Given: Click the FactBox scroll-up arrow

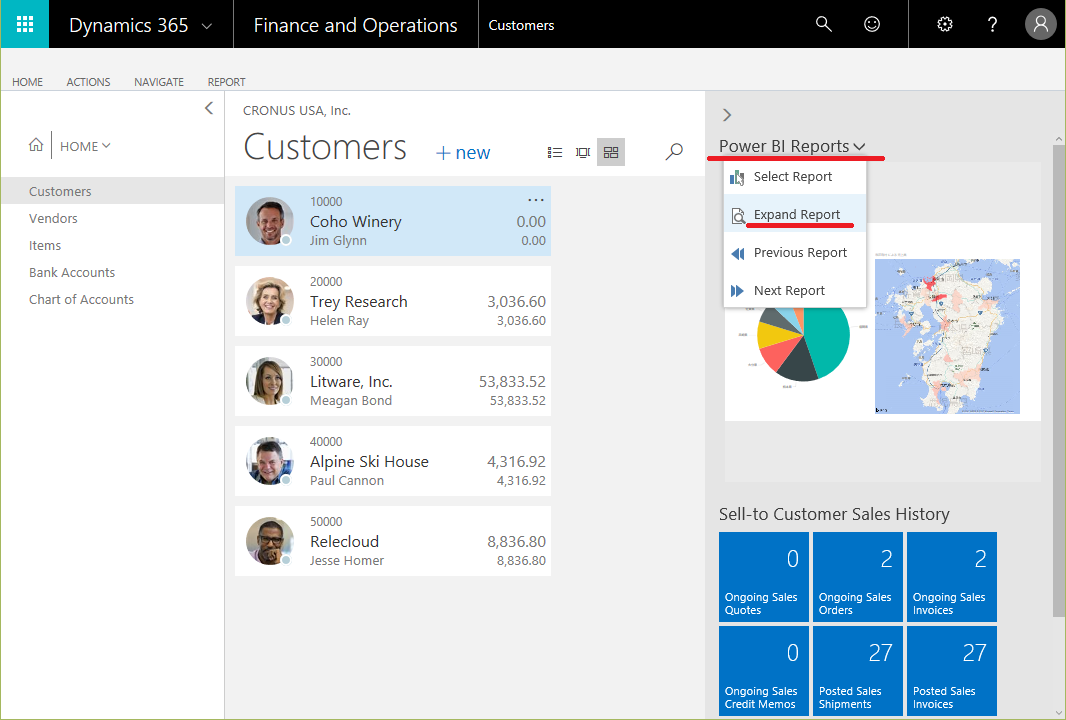Looking at the screenshot, I should (x=1058, y=139).
